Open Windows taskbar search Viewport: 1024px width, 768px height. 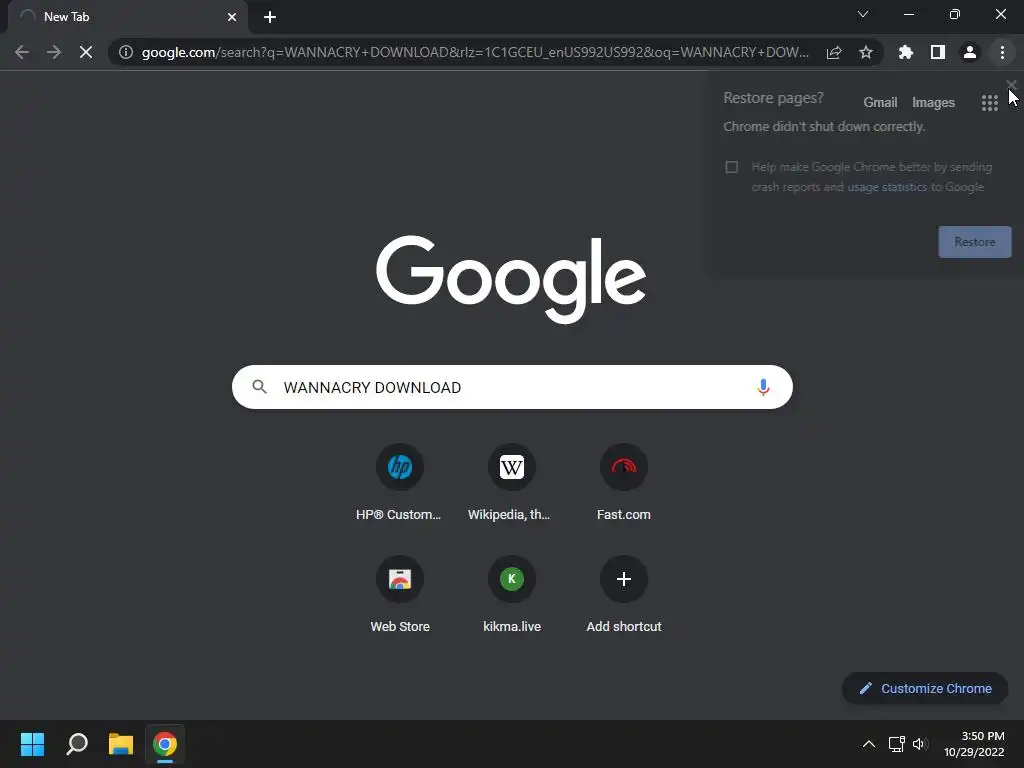click(x=77, y=744)
